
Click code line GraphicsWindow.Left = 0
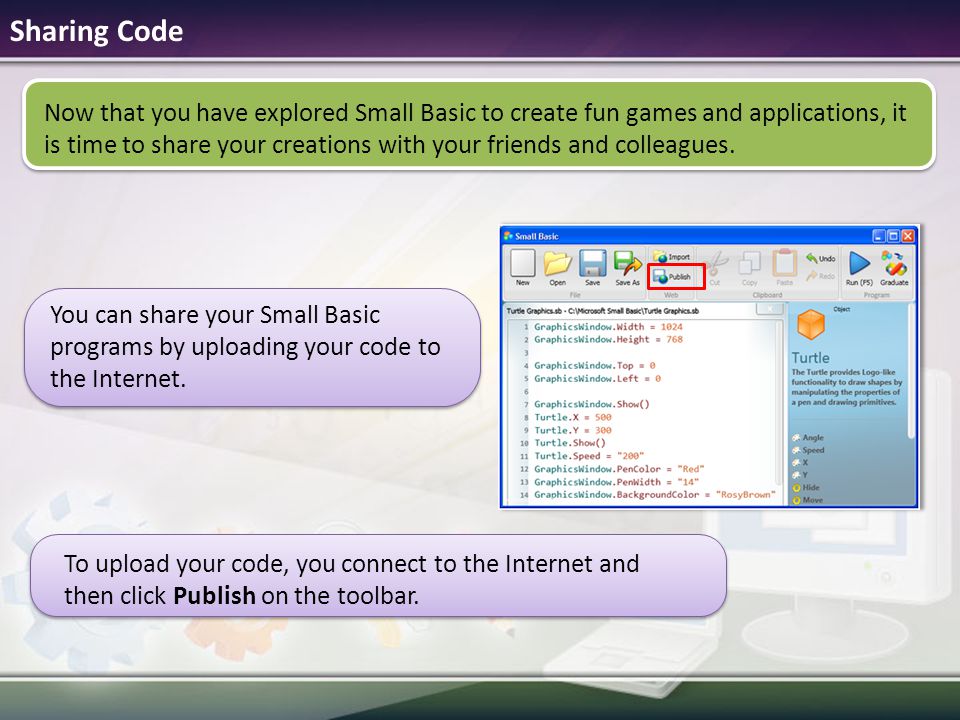(597, 378)
